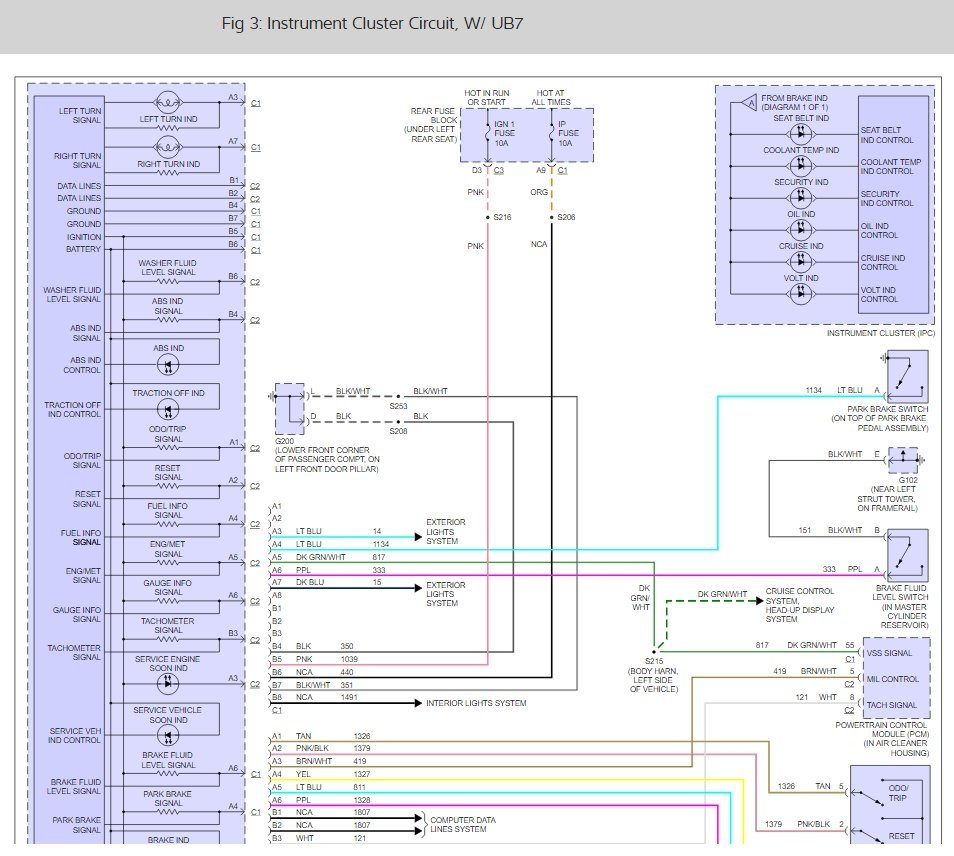Select the 'TAN 1326' wire row at A1
This screenshot has width=954, height=856.
(x=321, y=736)
